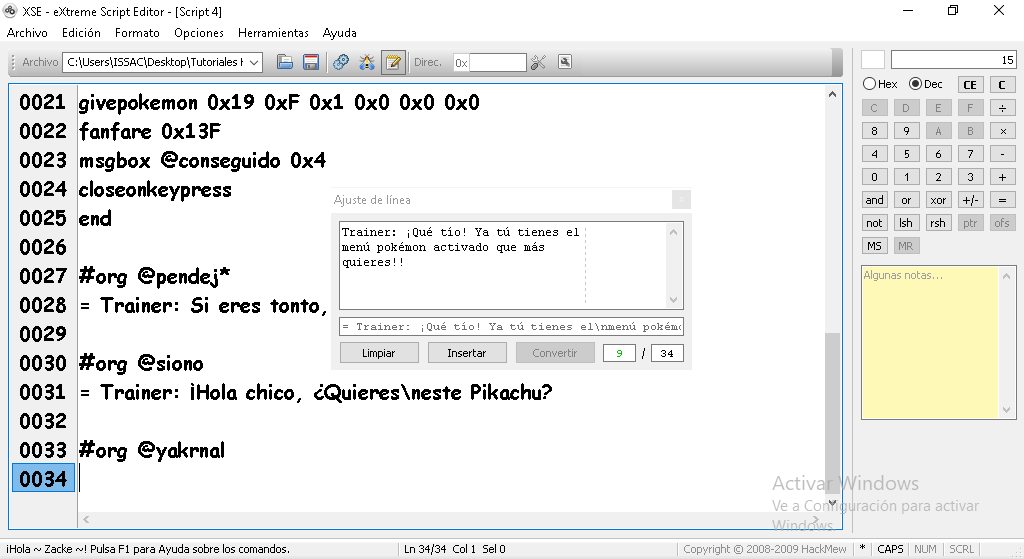Click the open file folder icon

point(285,62)
